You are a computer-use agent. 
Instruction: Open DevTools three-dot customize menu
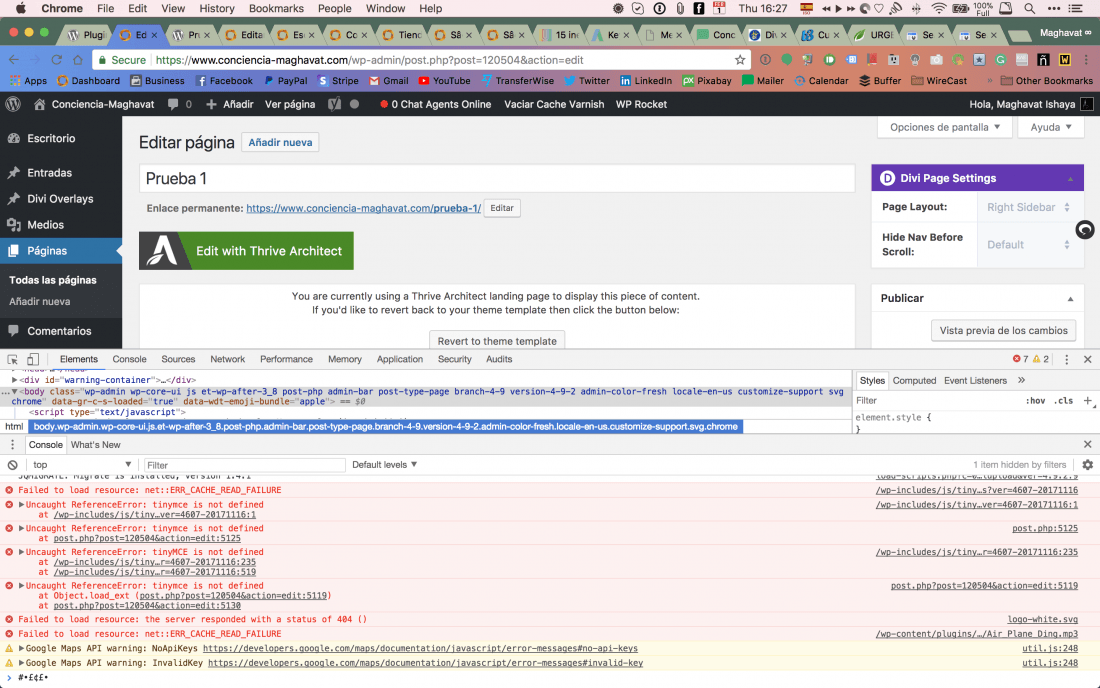[1066, 359]
